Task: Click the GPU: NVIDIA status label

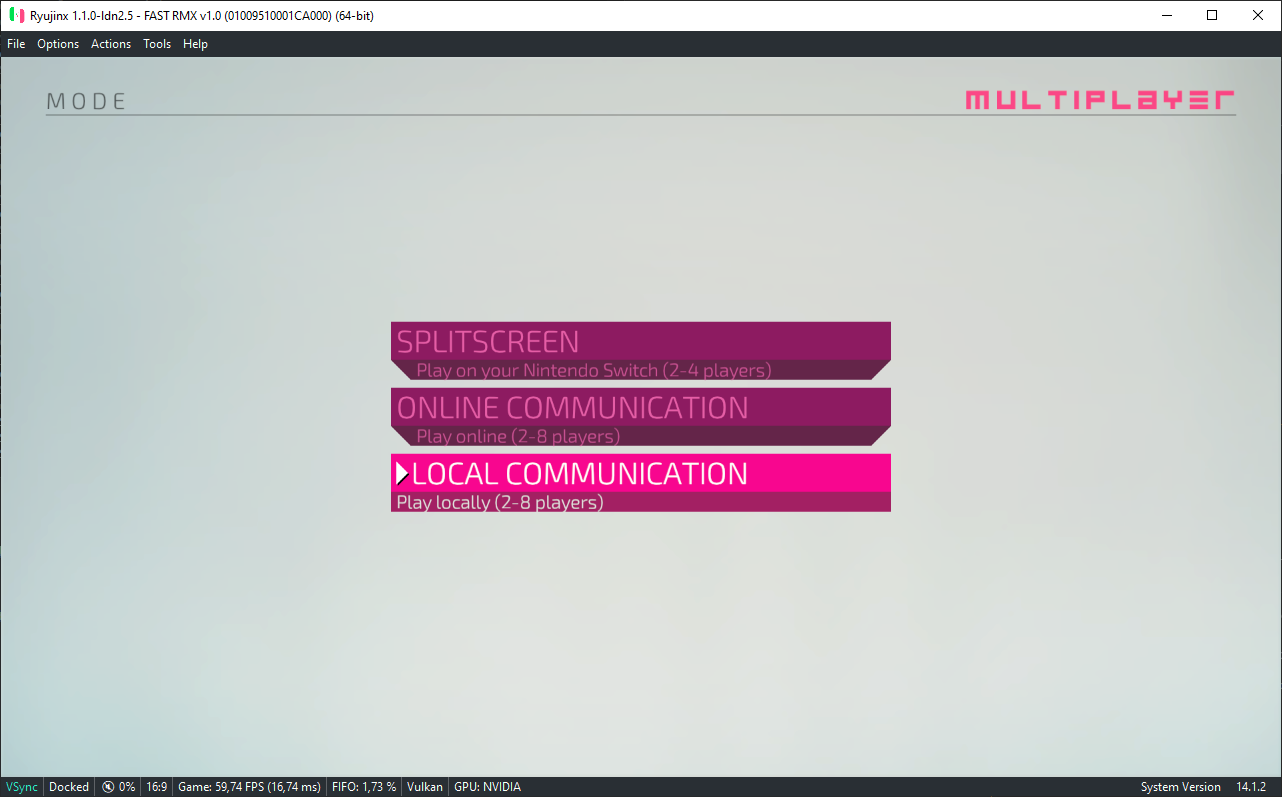Action: [x=487, y=787]
